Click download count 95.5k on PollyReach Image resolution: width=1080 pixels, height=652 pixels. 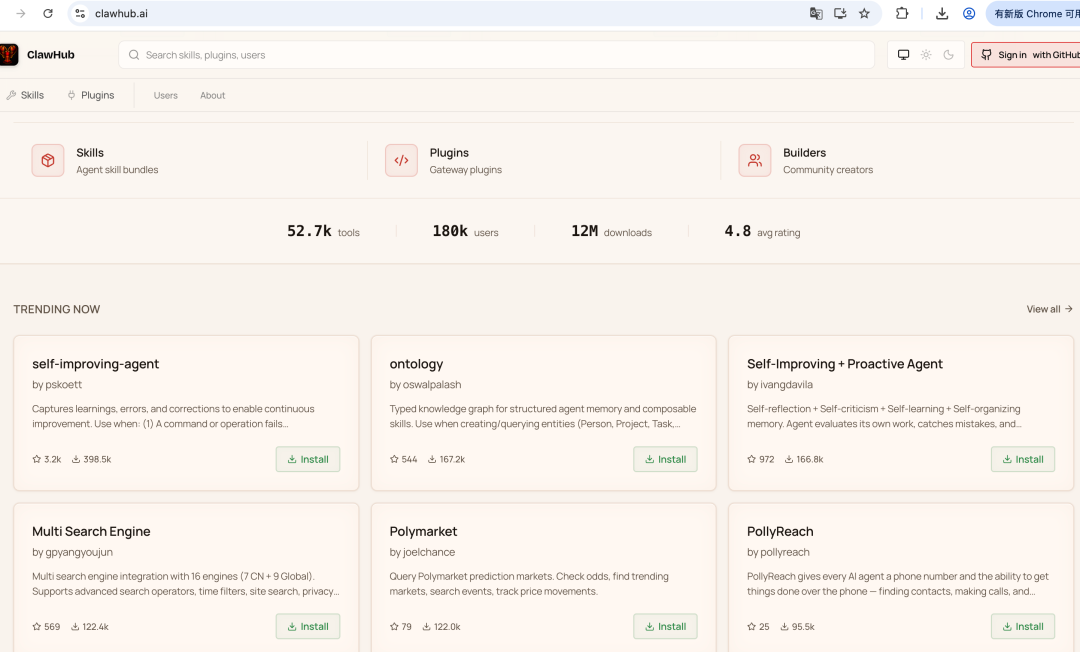click(798, 627)
